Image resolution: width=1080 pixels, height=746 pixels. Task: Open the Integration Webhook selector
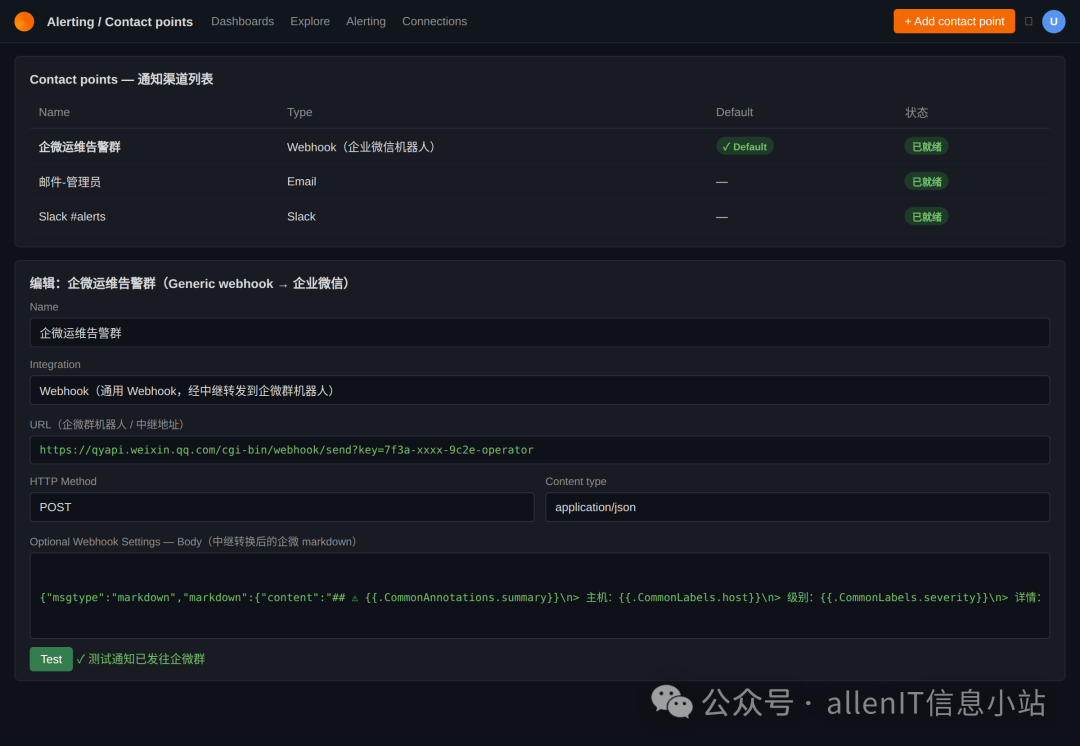tap(539, 391)
